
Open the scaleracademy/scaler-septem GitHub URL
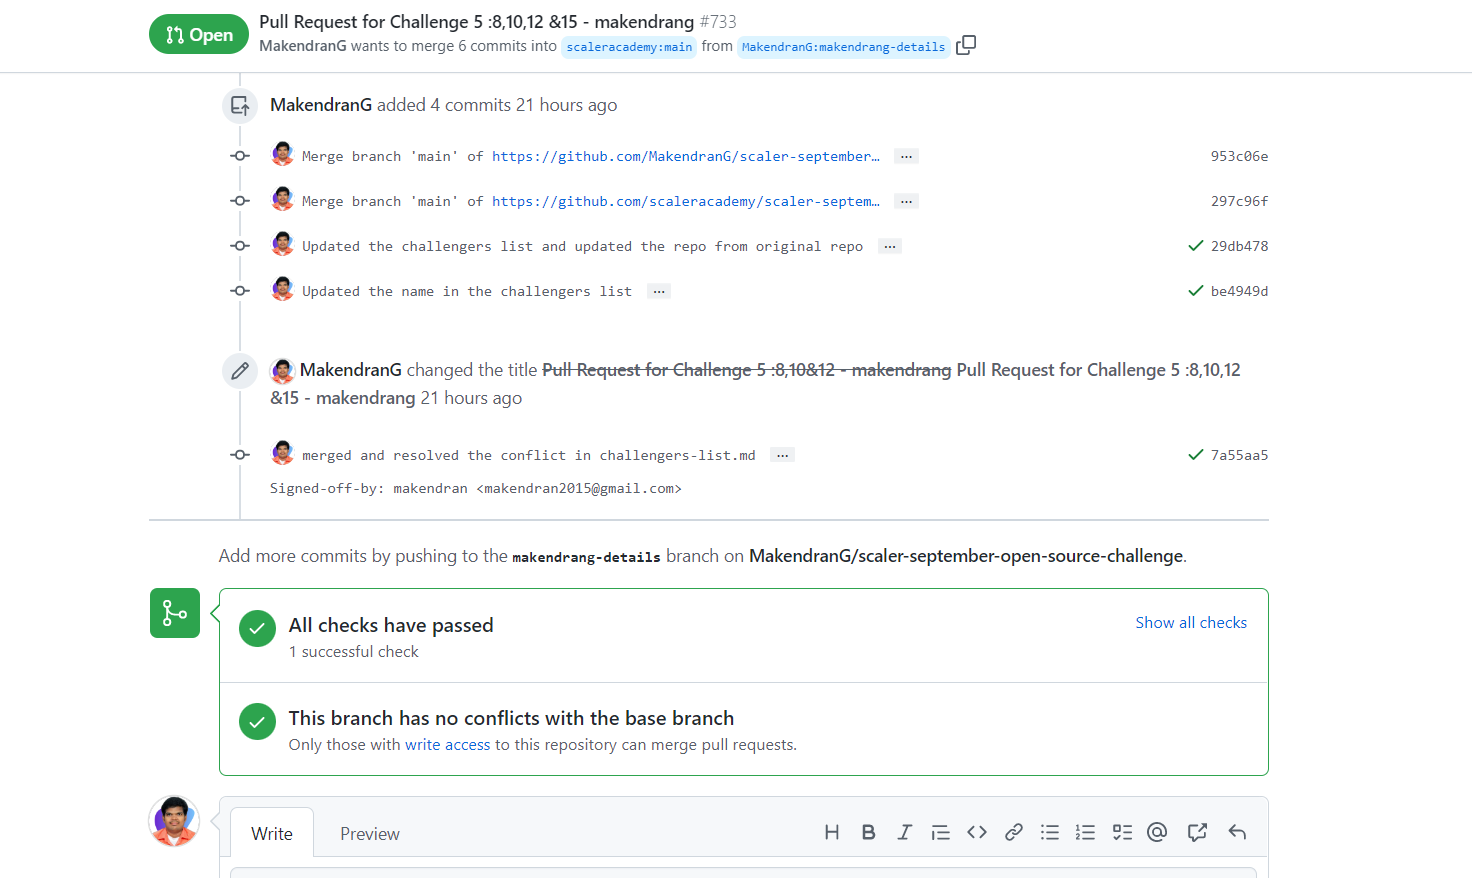coord(686,201)
